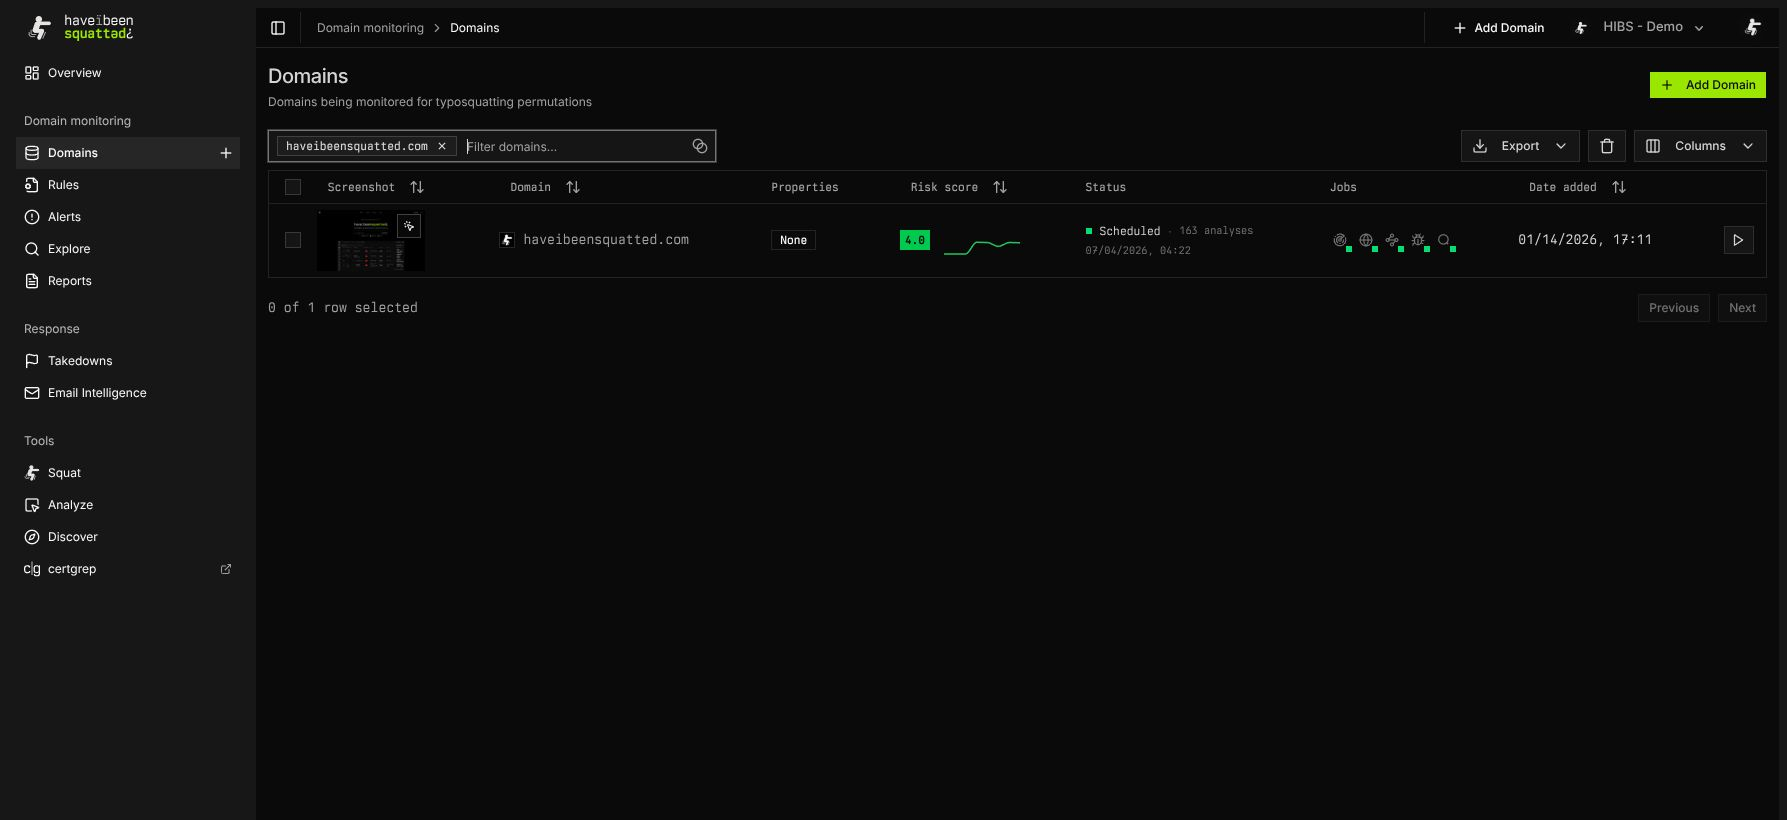
Task: Open the Rules section
Action: click(128, 185)
